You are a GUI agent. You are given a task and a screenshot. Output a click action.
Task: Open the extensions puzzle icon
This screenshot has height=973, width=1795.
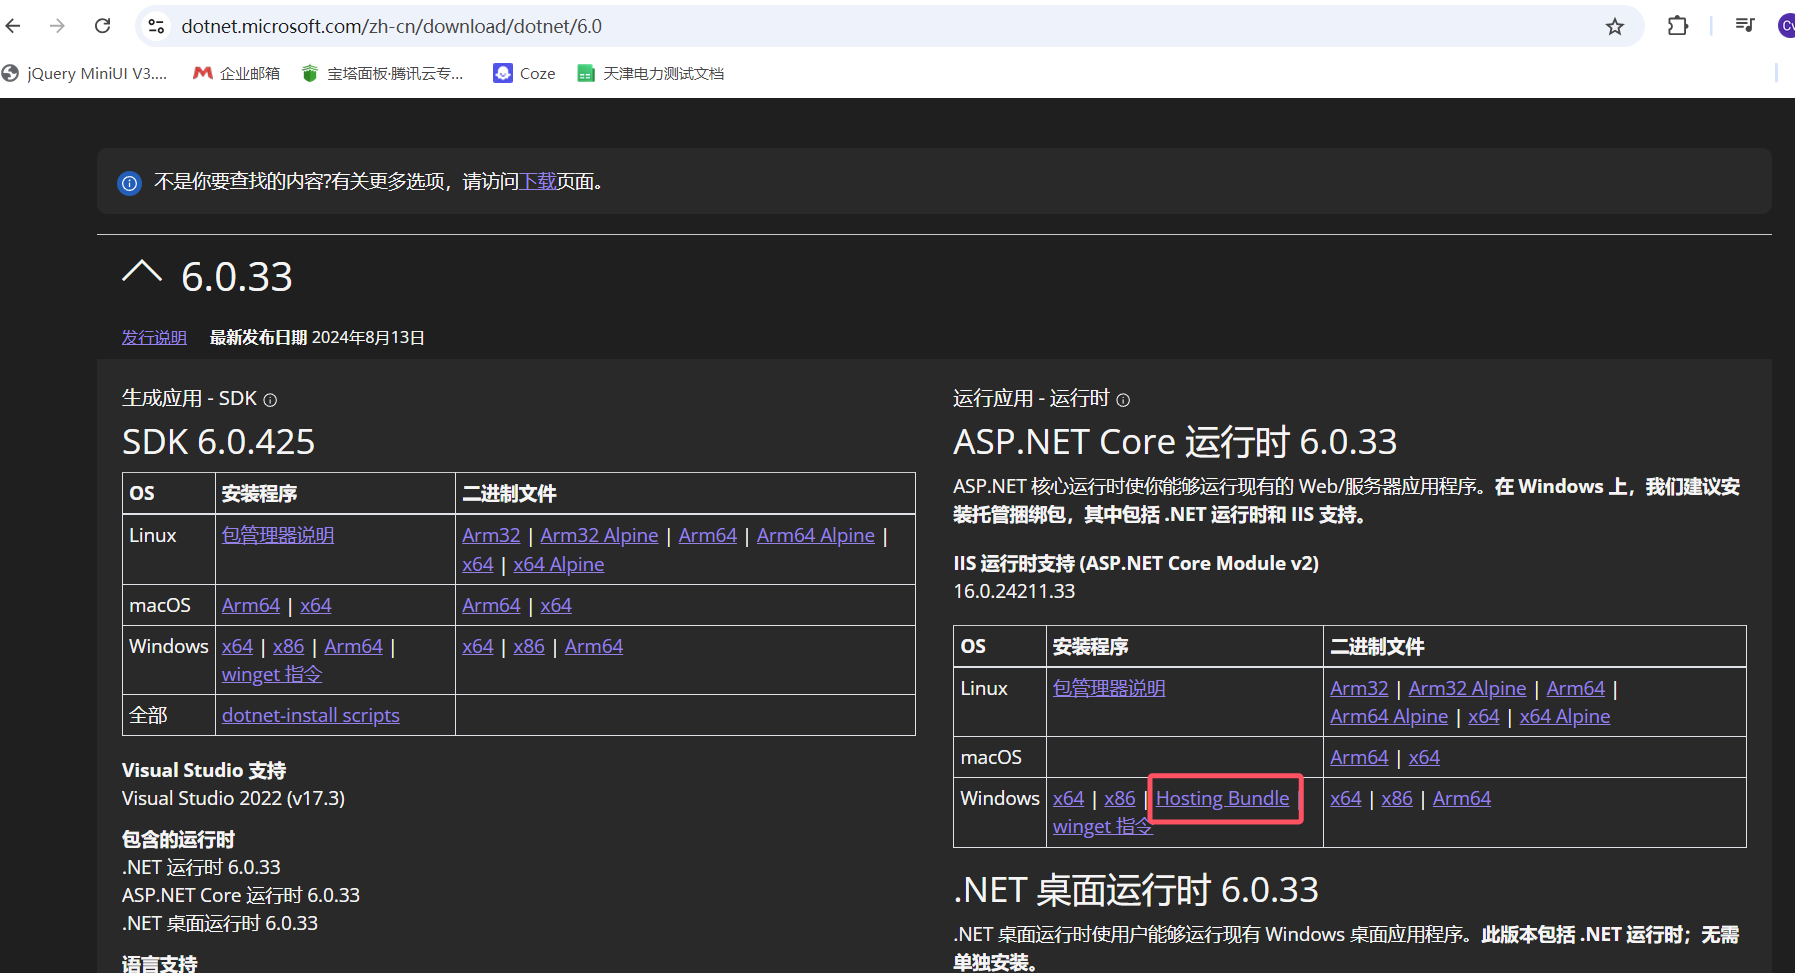pos(1678,26)
